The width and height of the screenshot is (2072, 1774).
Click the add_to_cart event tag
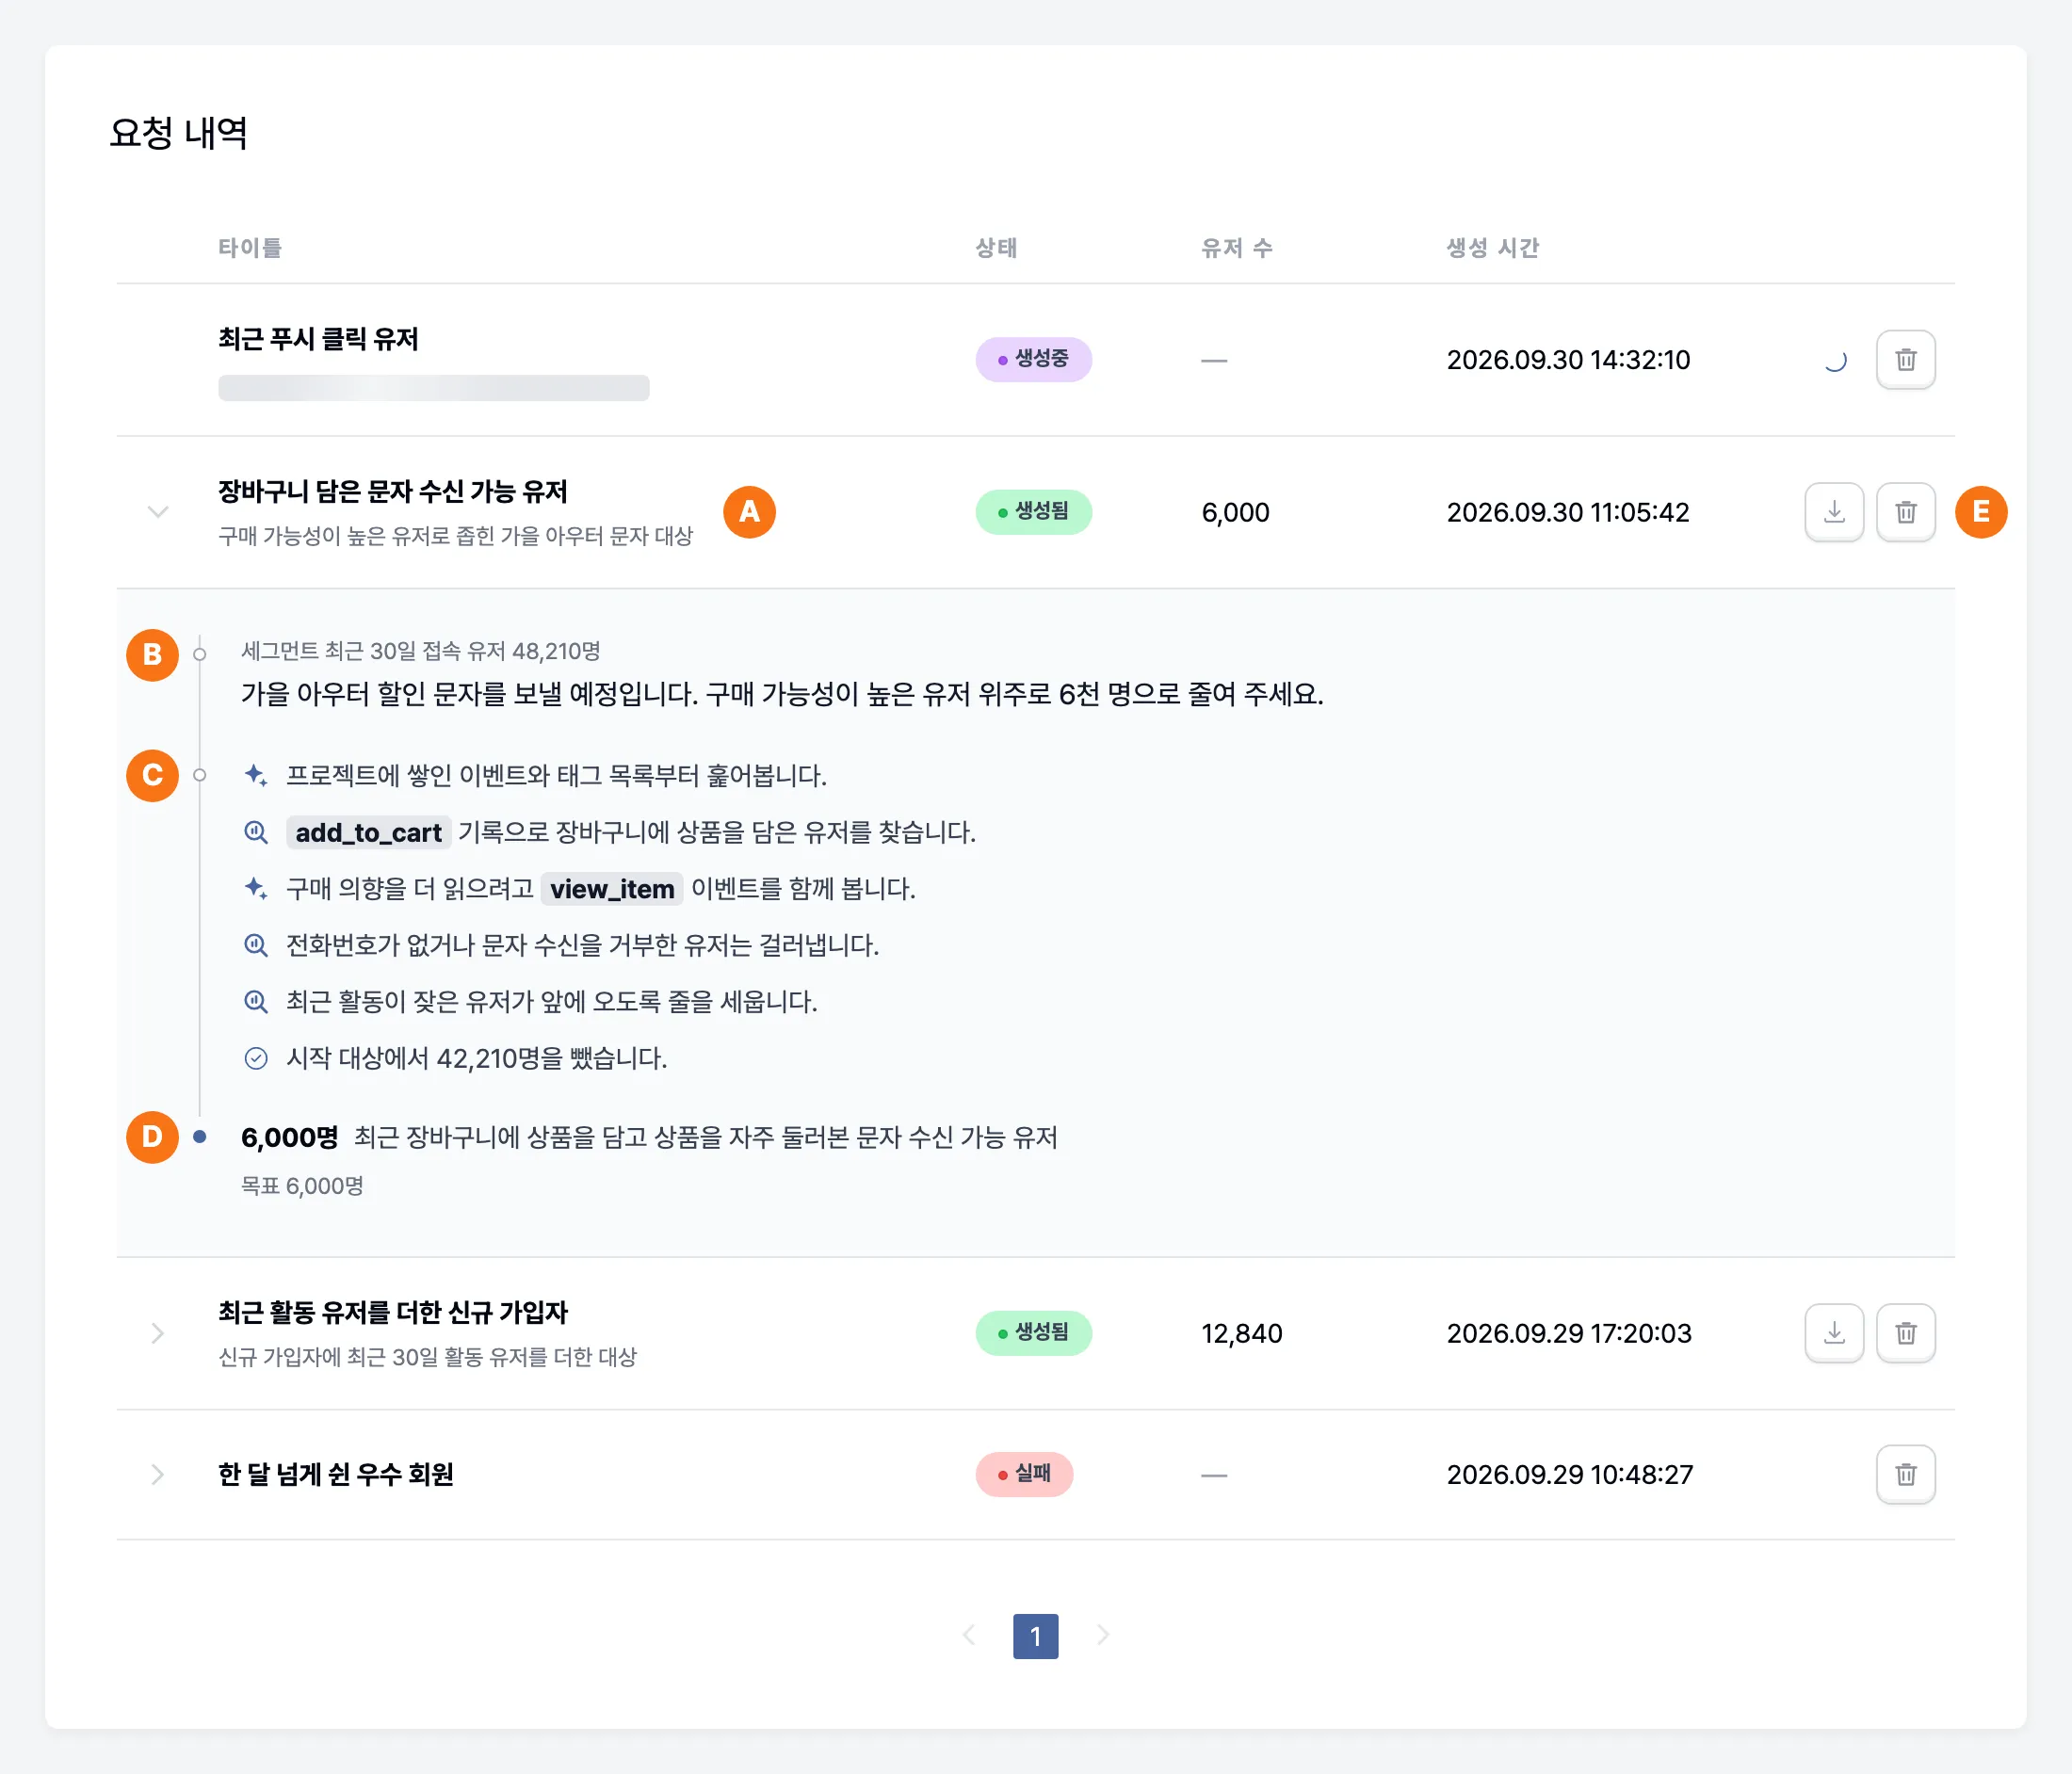[x=368, y=832]
